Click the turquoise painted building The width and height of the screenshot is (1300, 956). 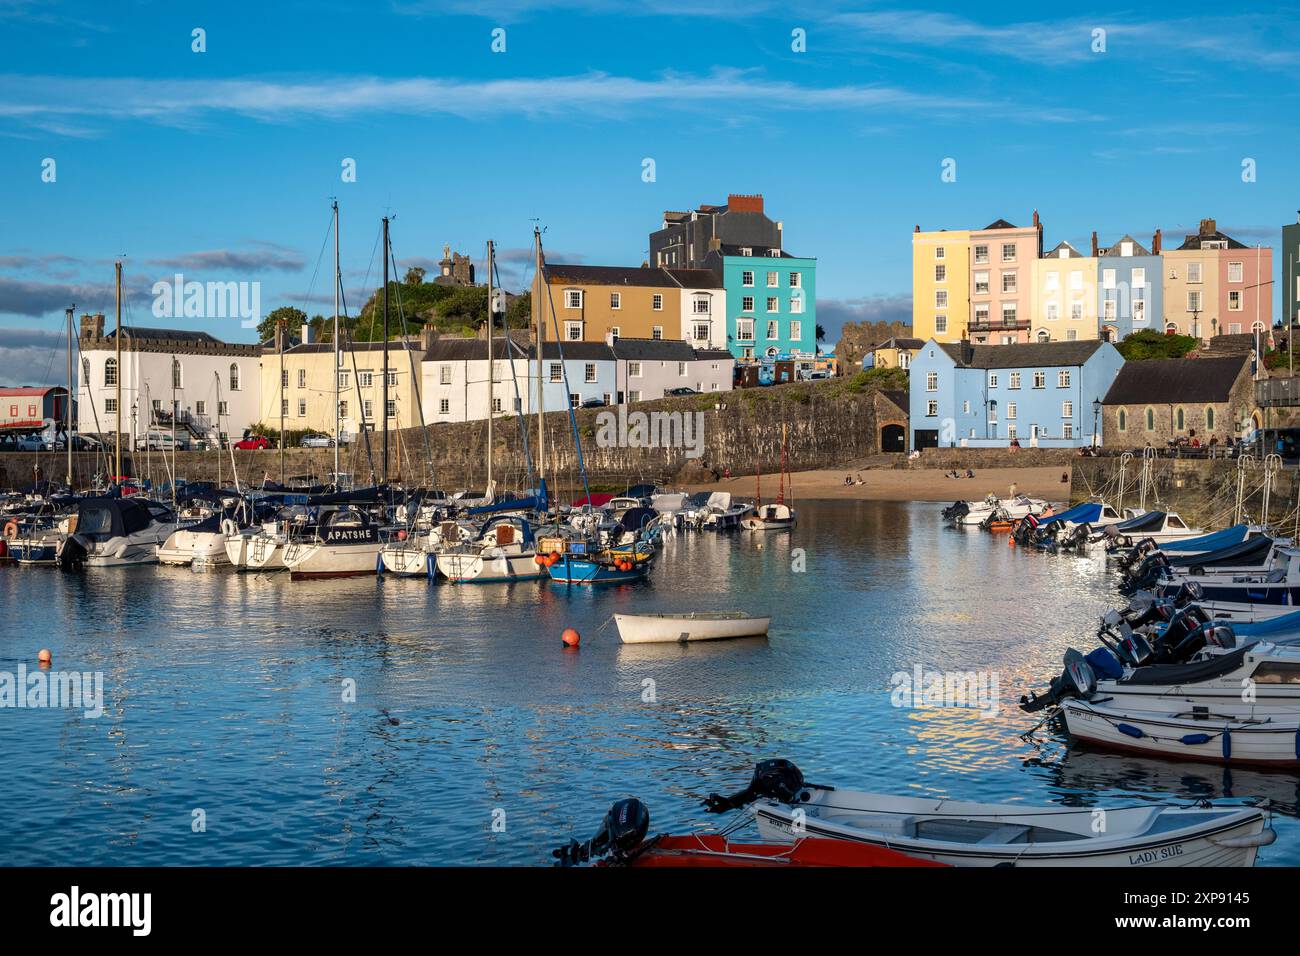coord(768,307)
